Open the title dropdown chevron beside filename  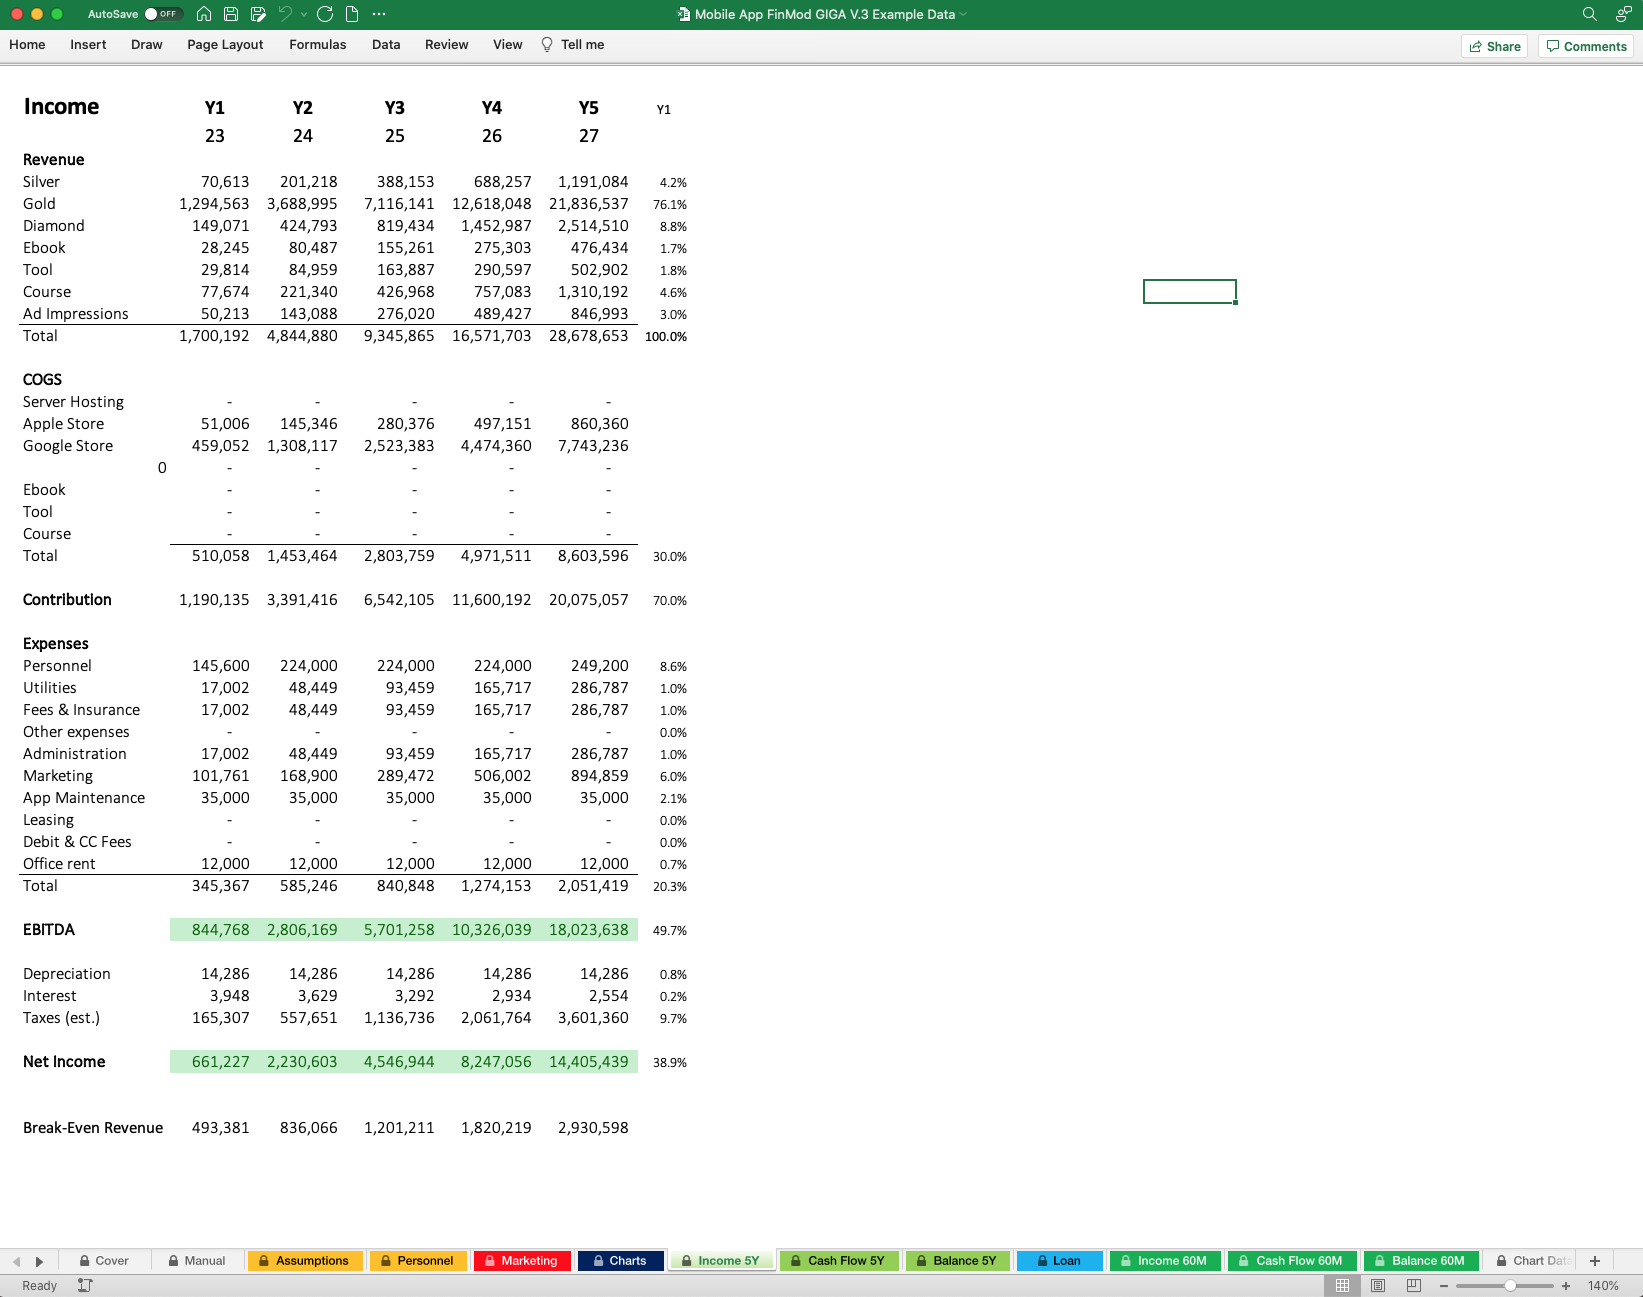coord(964,14)
